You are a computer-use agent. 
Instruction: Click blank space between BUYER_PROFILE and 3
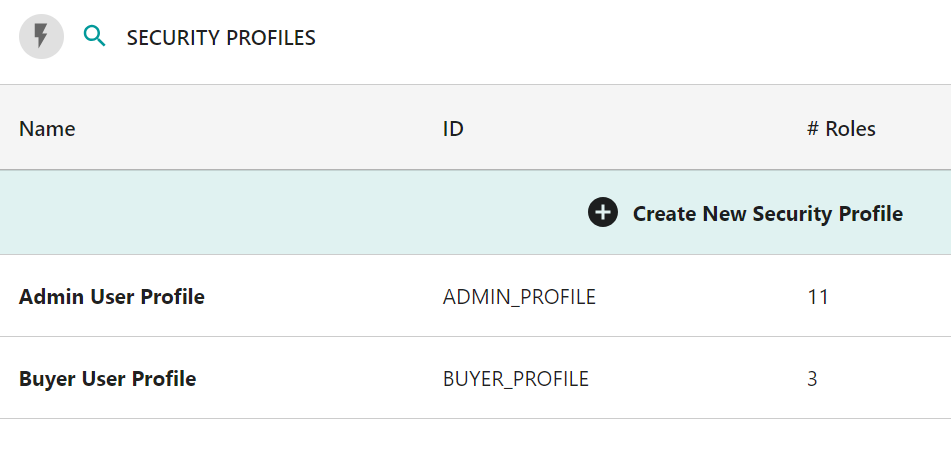(700, 379)
